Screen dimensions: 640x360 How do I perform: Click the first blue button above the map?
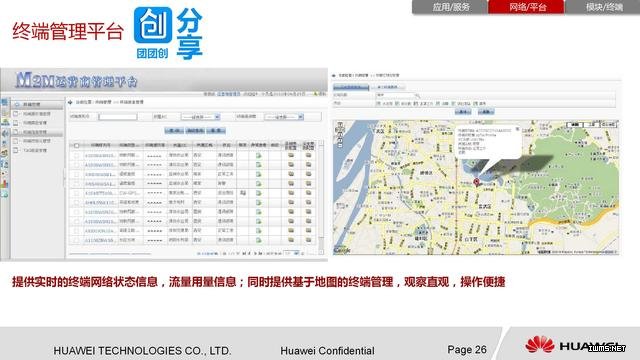463,111
